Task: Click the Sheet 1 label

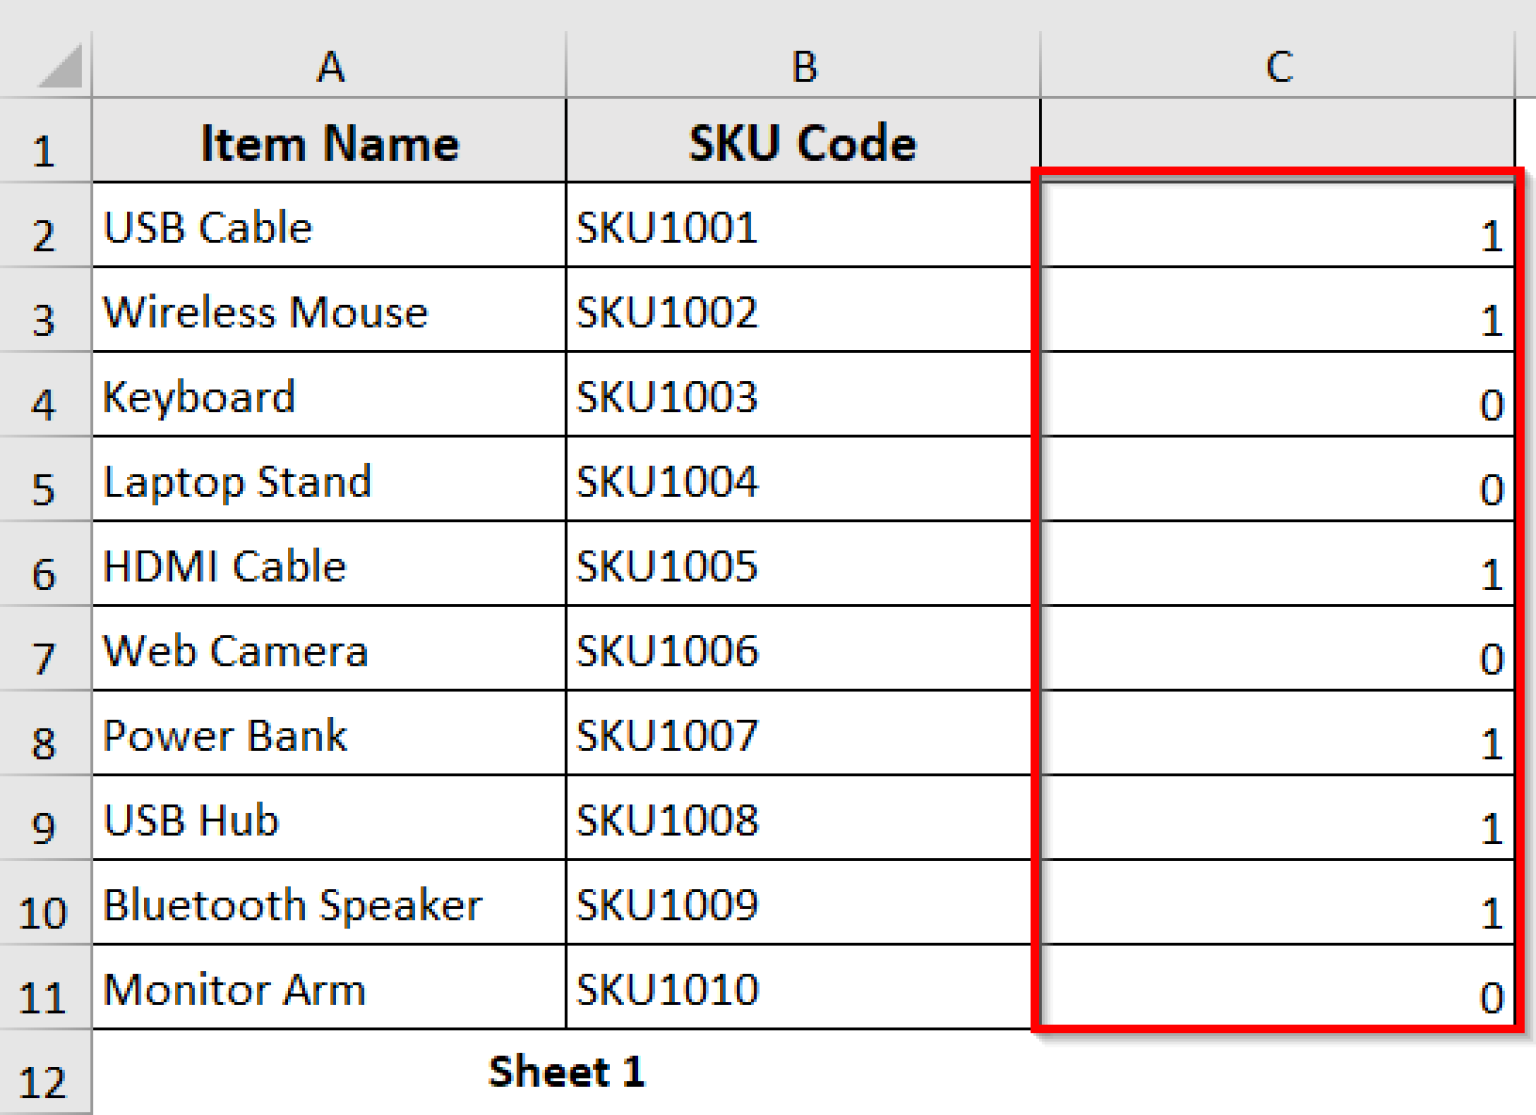Action: pyautogui.click(x=567, y=1070)
